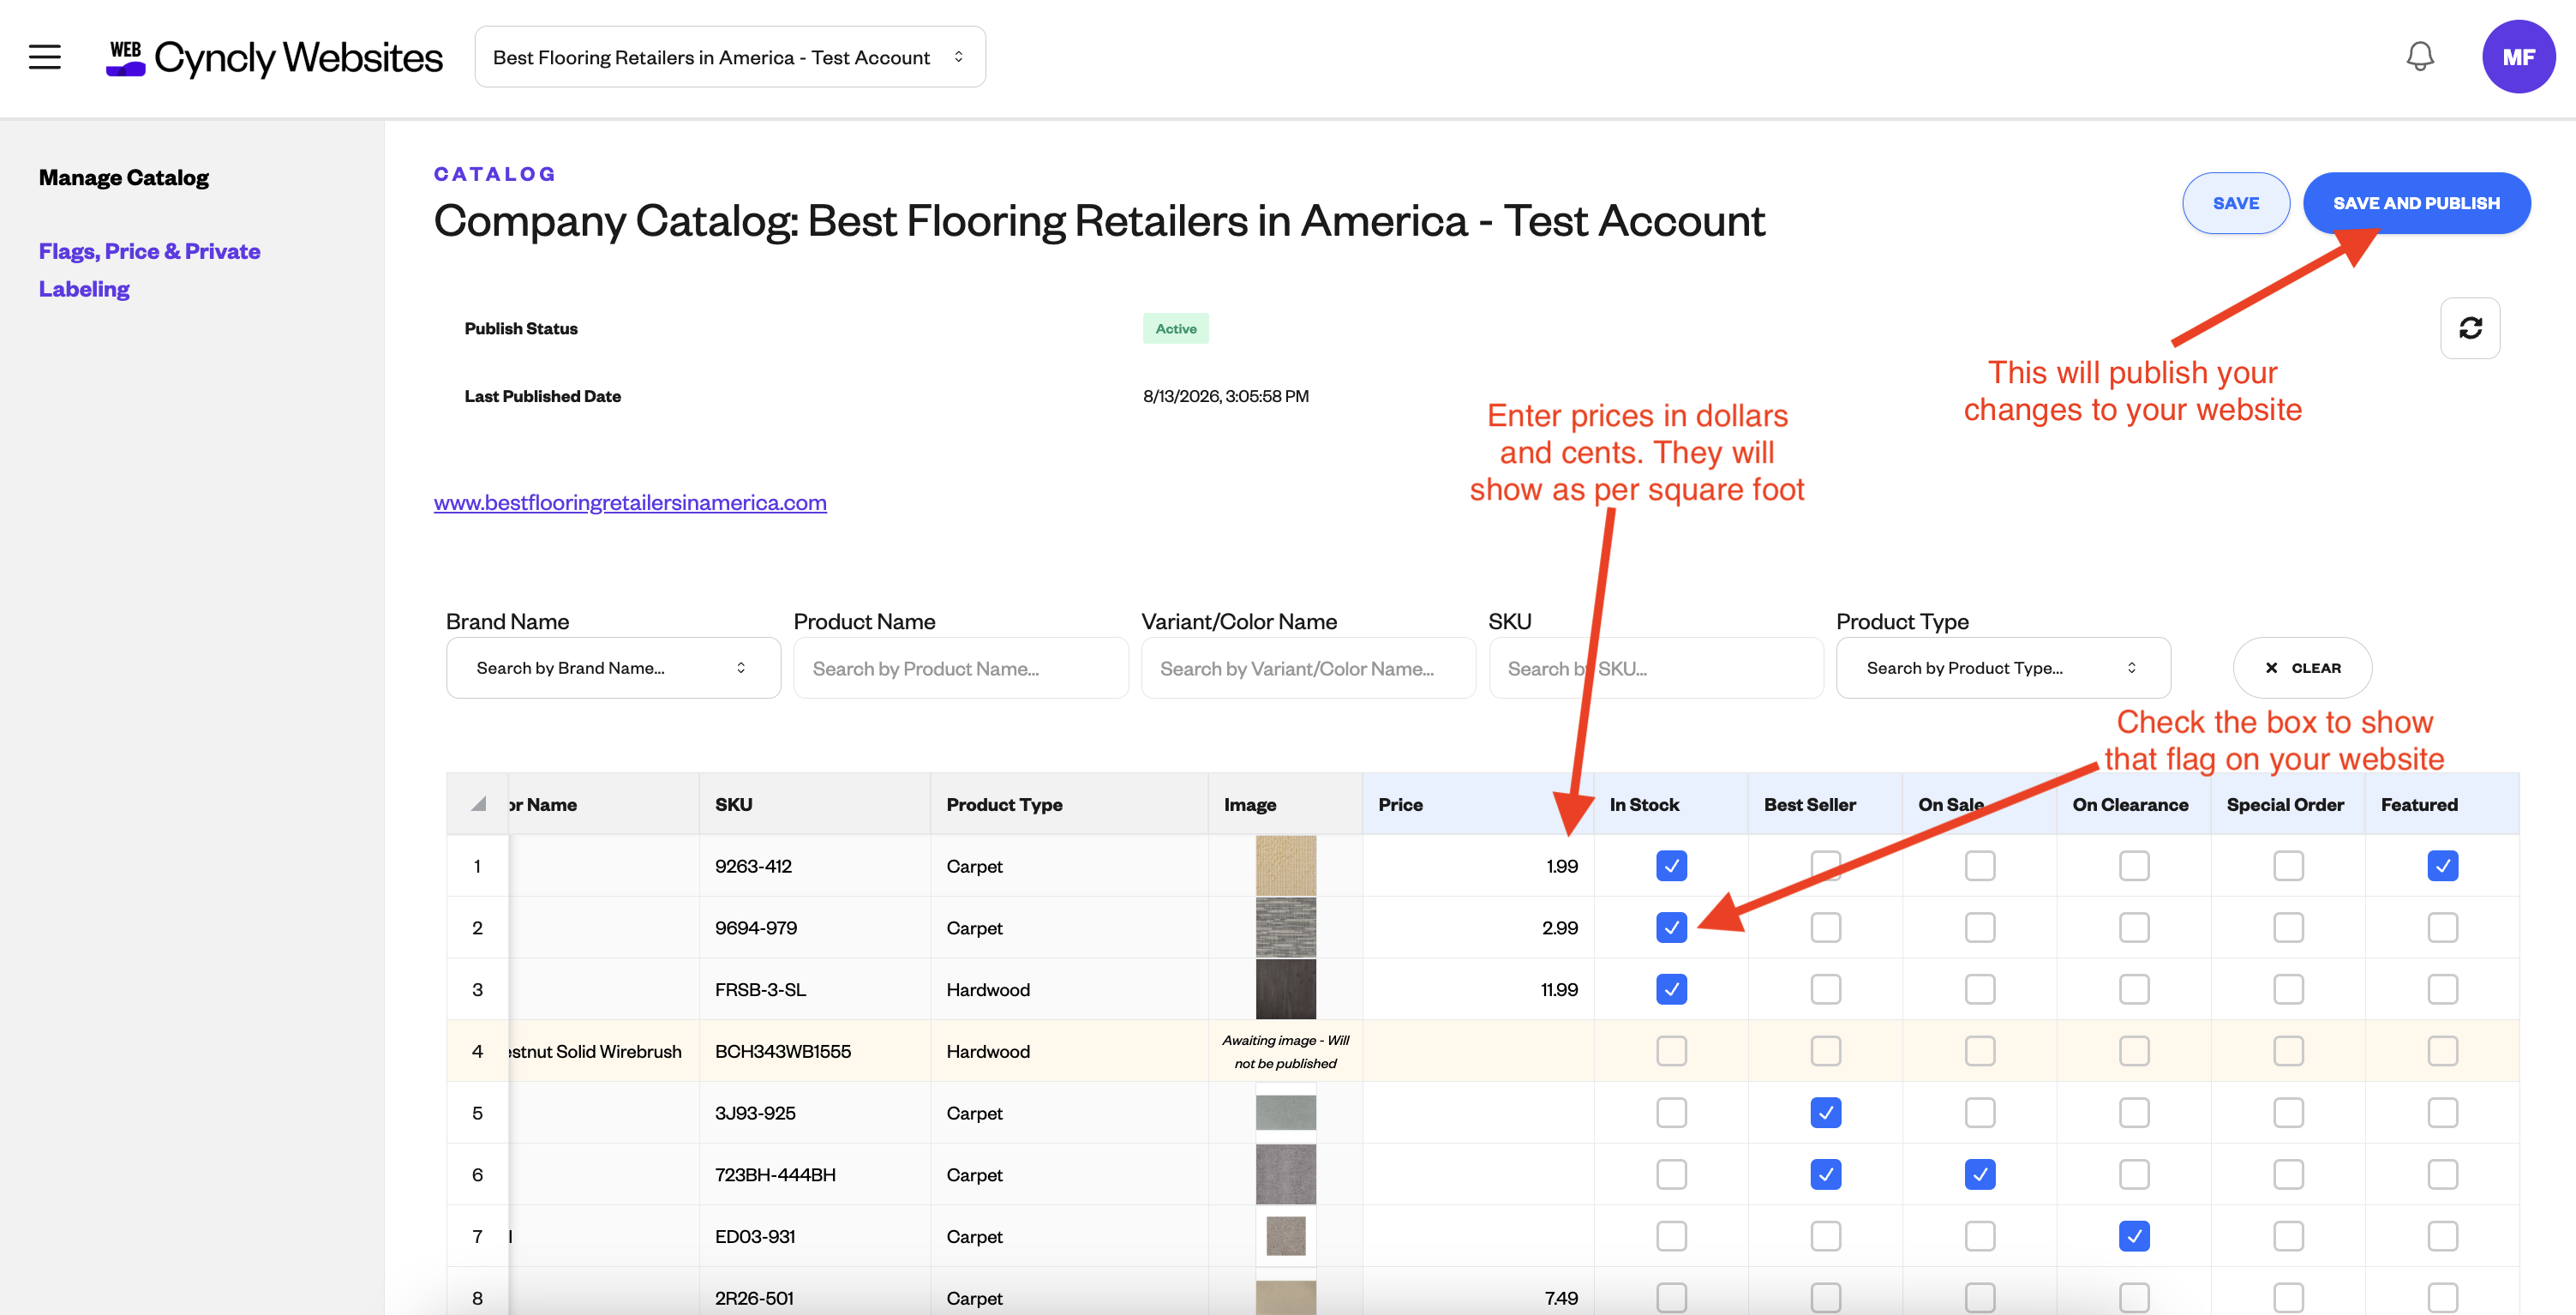
Task: Open the hamburger navigation menu
Action: [45, 57]
